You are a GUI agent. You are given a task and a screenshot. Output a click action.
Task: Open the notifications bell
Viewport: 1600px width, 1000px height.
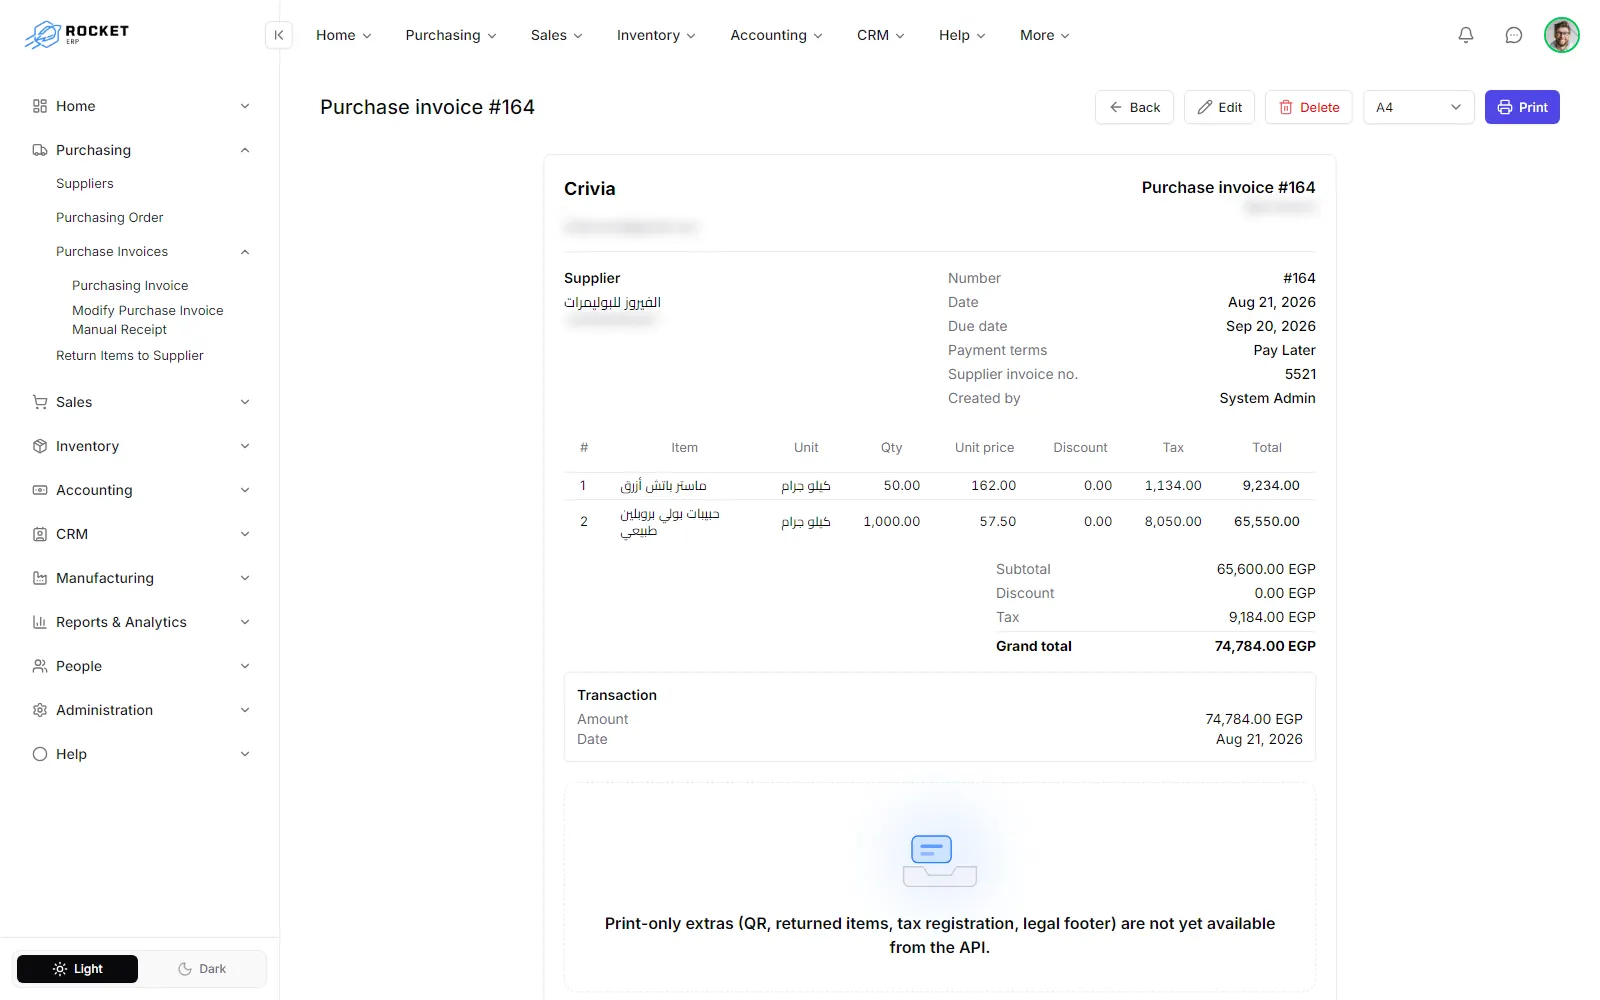tap(1466, 35)
